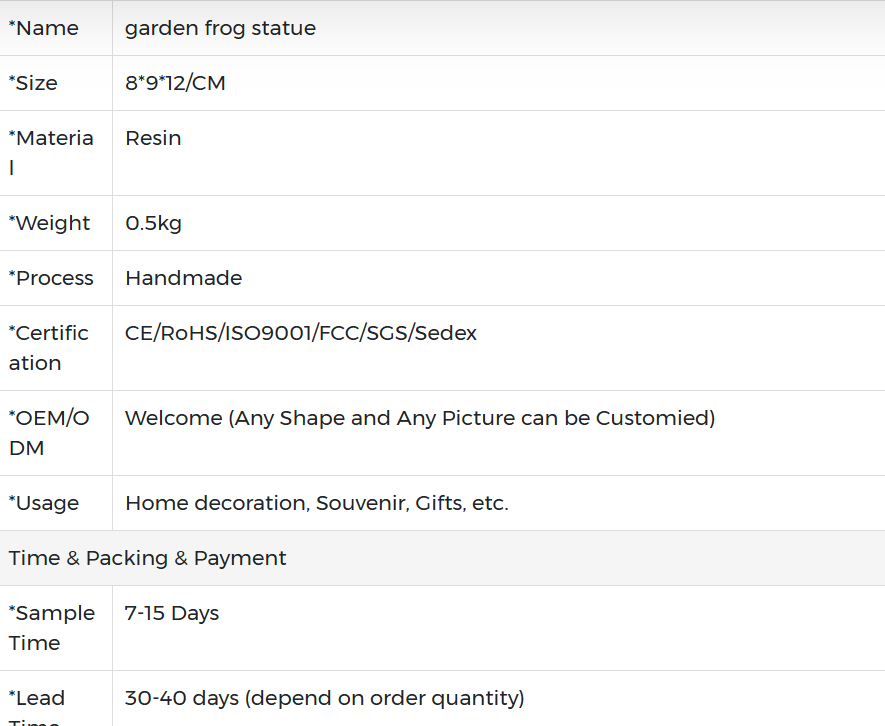Click the '*Size' label cell

coord(34,83)
